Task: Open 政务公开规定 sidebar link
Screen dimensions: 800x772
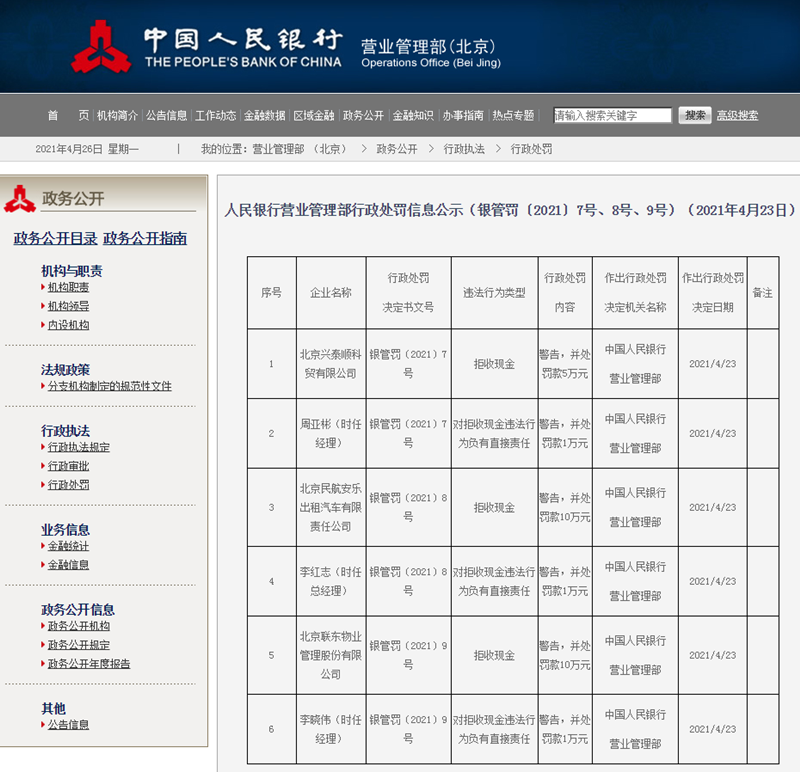Action: click(x=79, y=645)
